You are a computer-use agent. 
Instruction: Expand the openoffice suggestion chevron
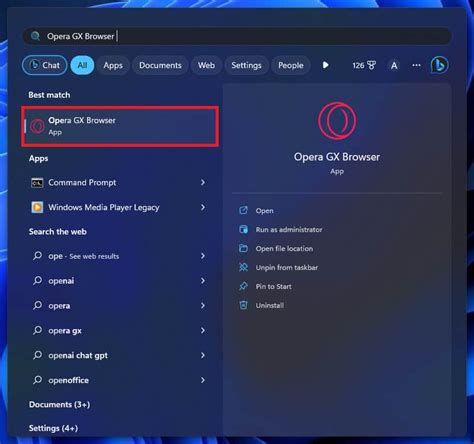[x=203, y=380]
